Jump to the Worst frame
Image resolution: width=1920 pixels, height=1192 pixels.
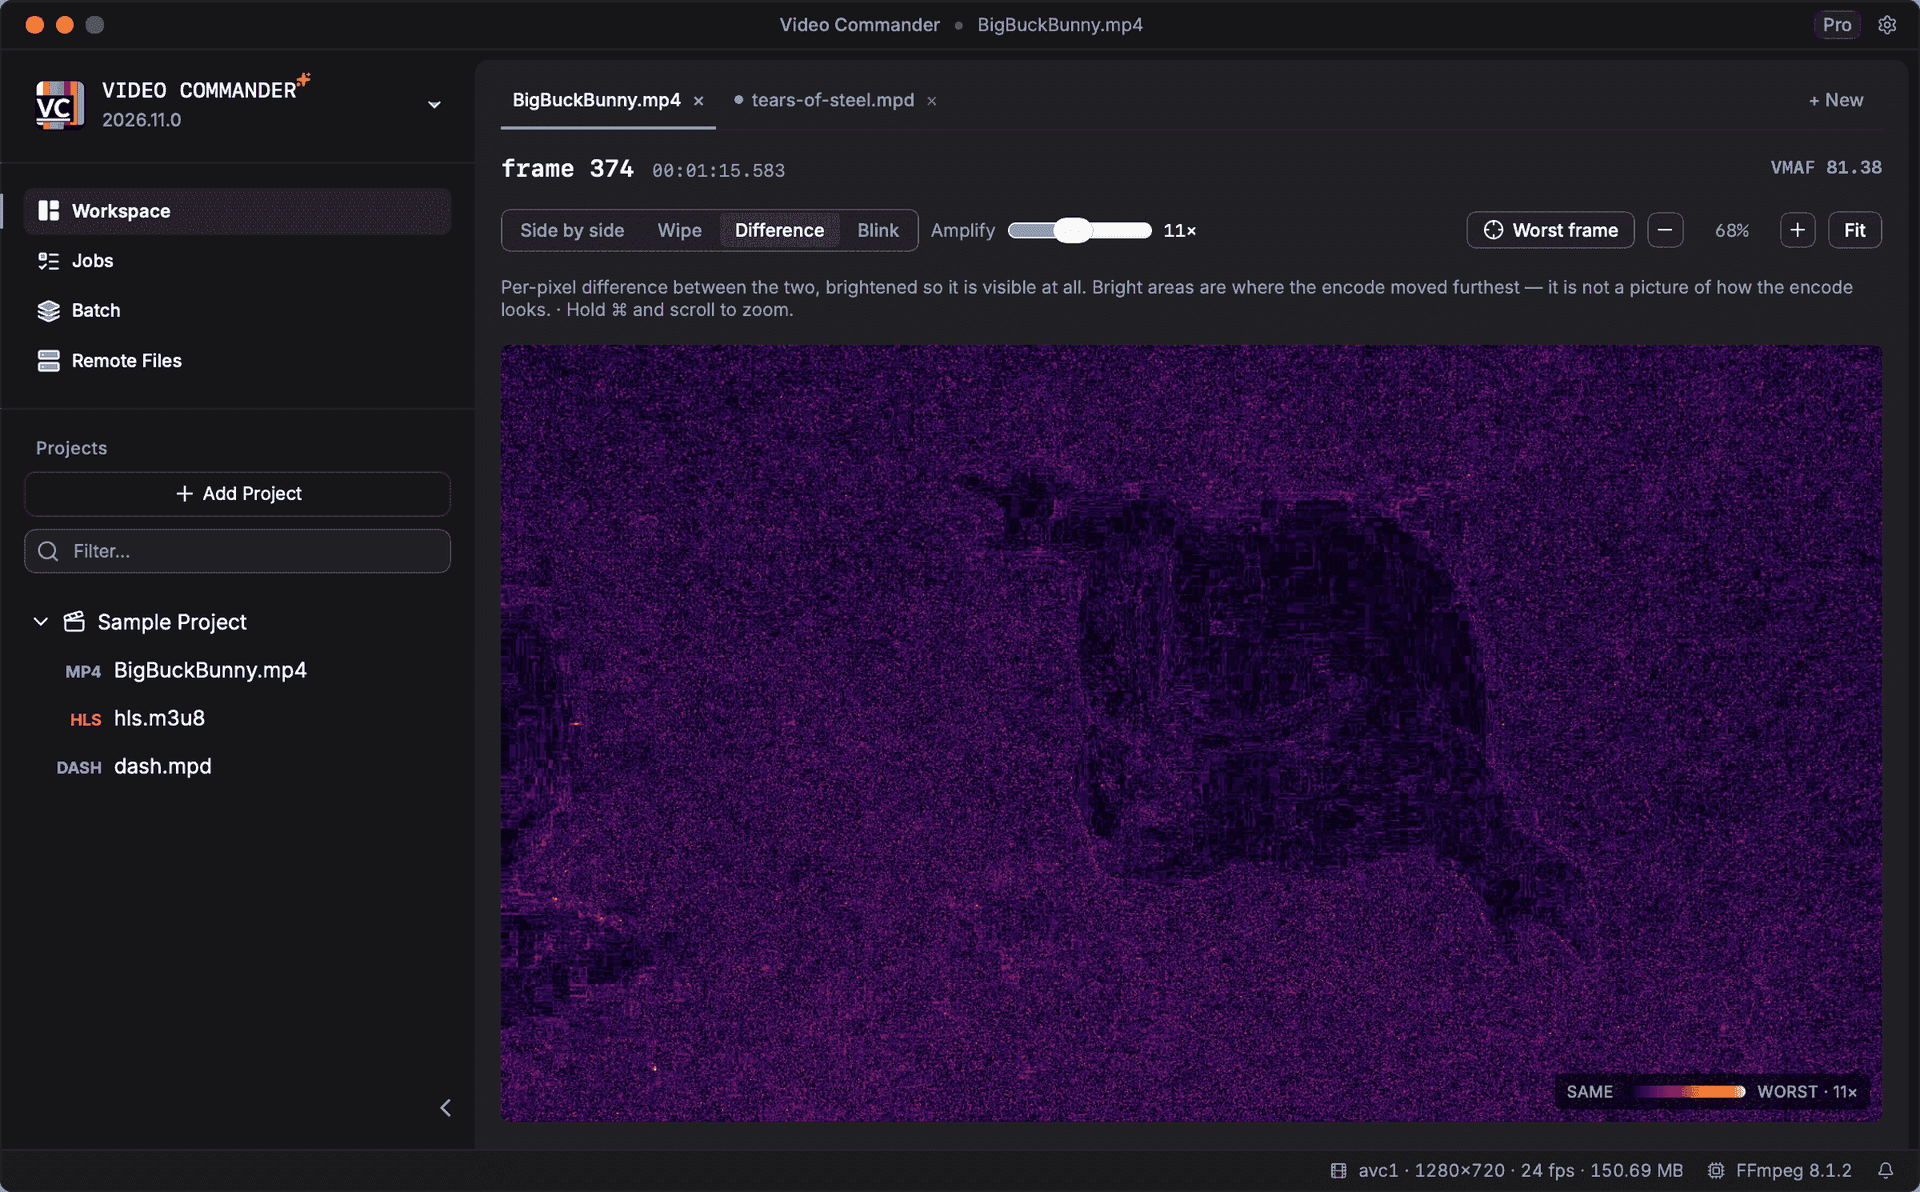pos(1551,230)
